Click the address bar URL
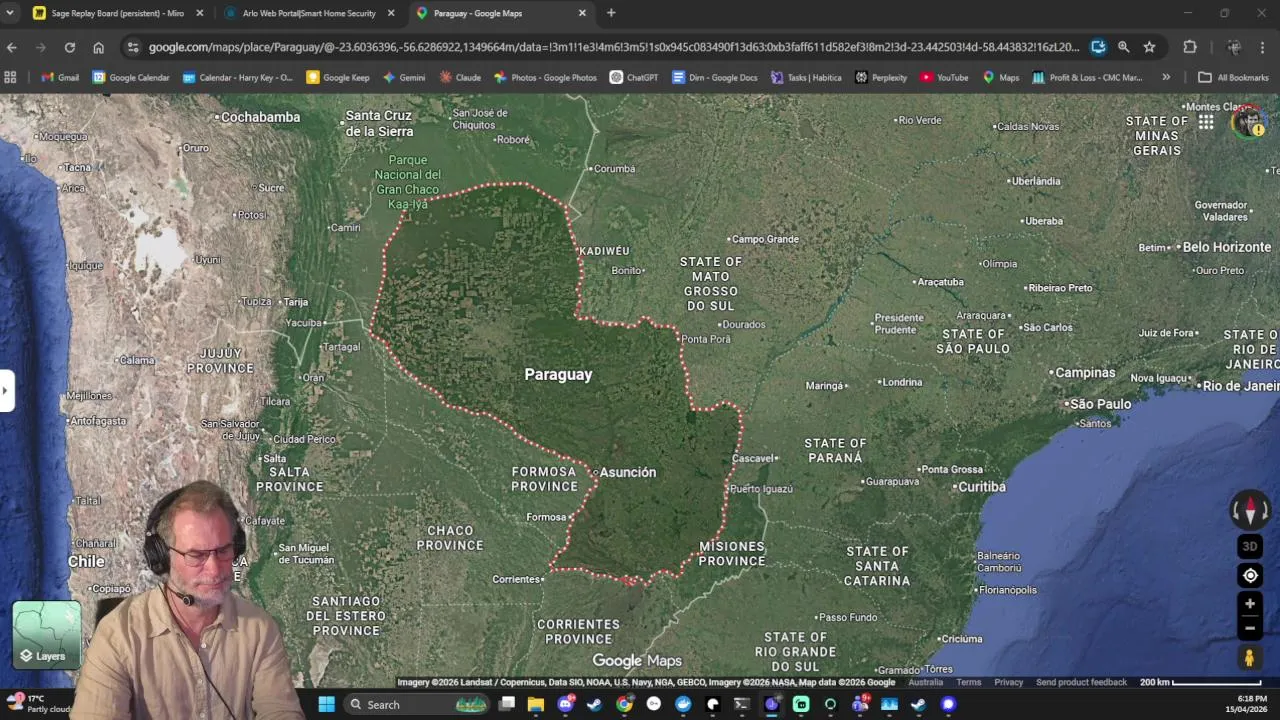This screenshot has width=1280, height=720. click(x=613, y=47)
